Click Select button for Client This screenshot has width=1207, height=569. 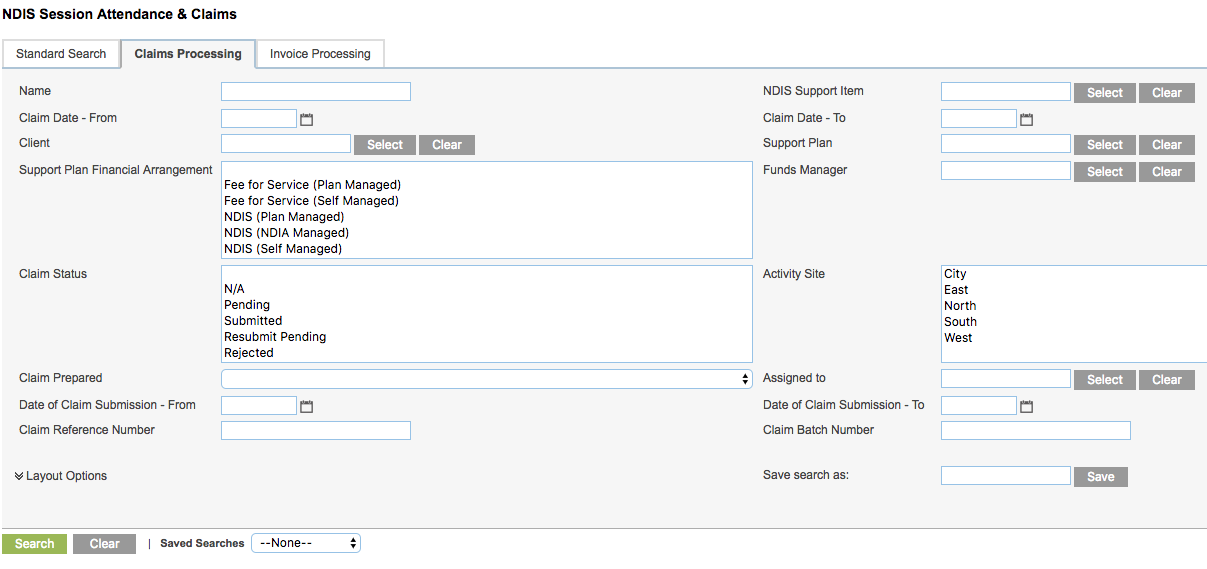coord(385,145)
